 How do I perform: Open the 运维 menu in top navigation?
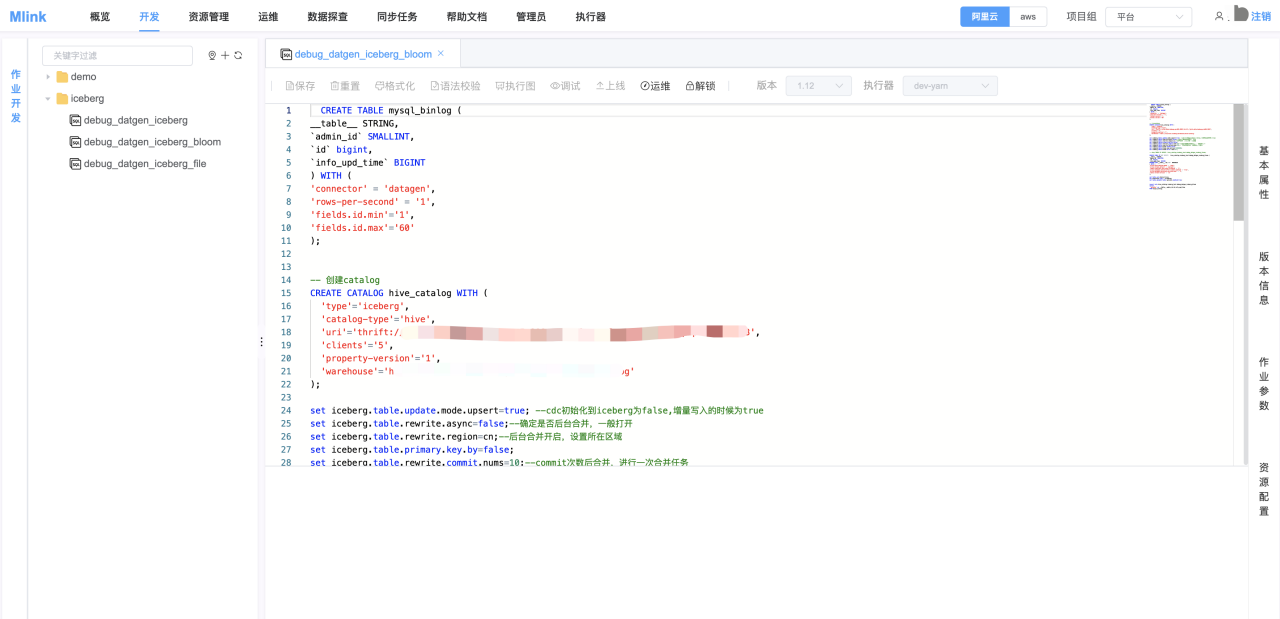(x=268, y=17)
